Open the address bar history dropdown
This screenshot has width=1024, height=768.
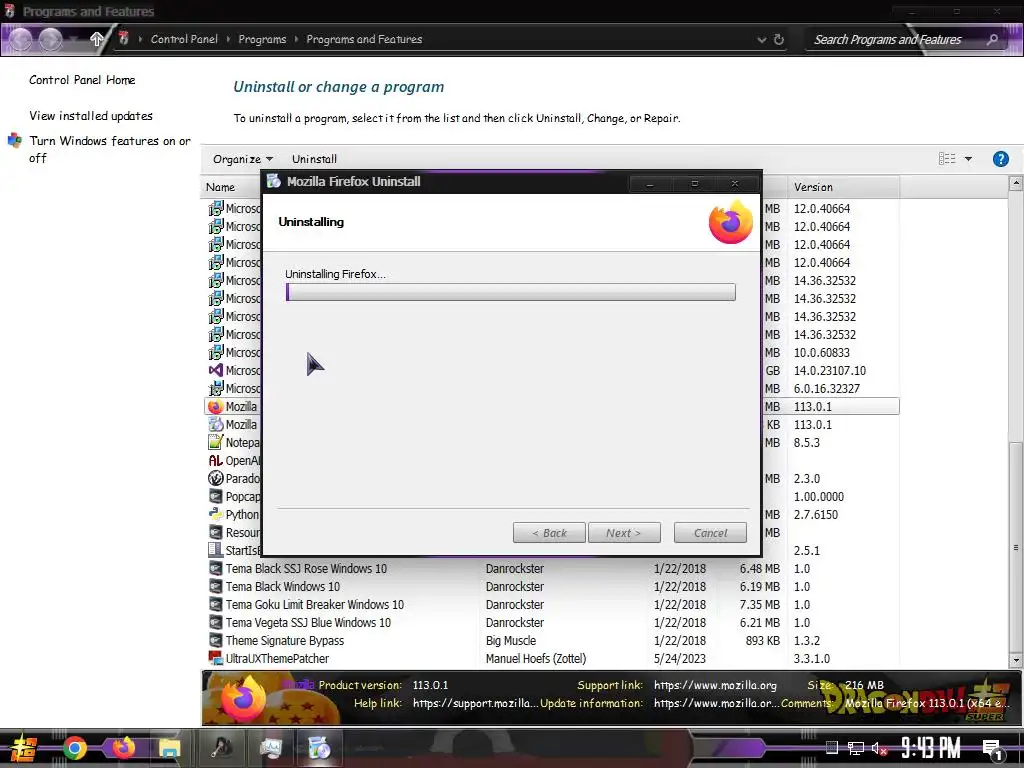761,40
